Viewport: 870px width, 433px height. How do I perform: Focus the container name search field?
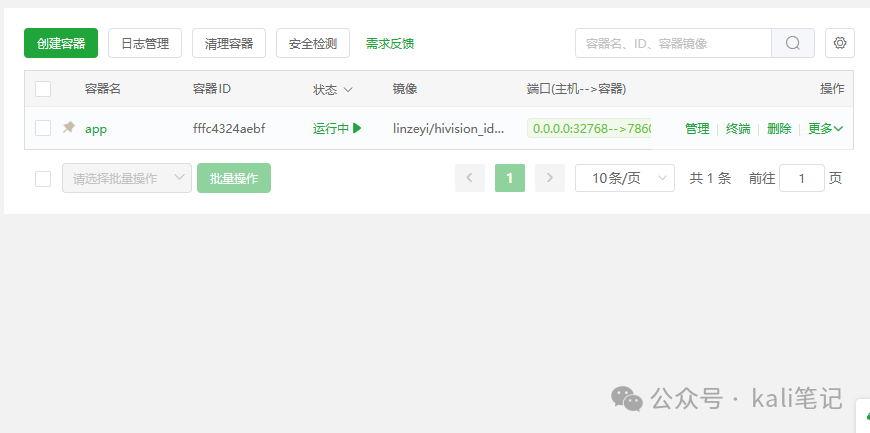click(x=673, y=43)
